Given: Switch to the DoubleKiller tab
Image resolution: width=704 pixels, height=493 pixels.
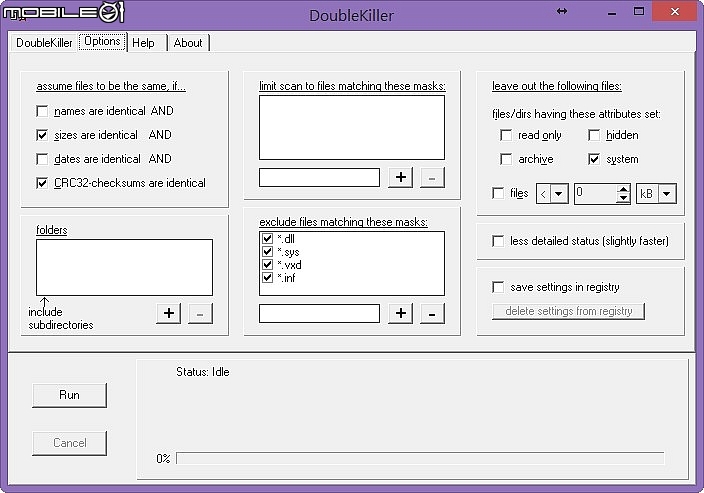Looking at the screenshot, I should pyautogui.click(x=44, y=43).
